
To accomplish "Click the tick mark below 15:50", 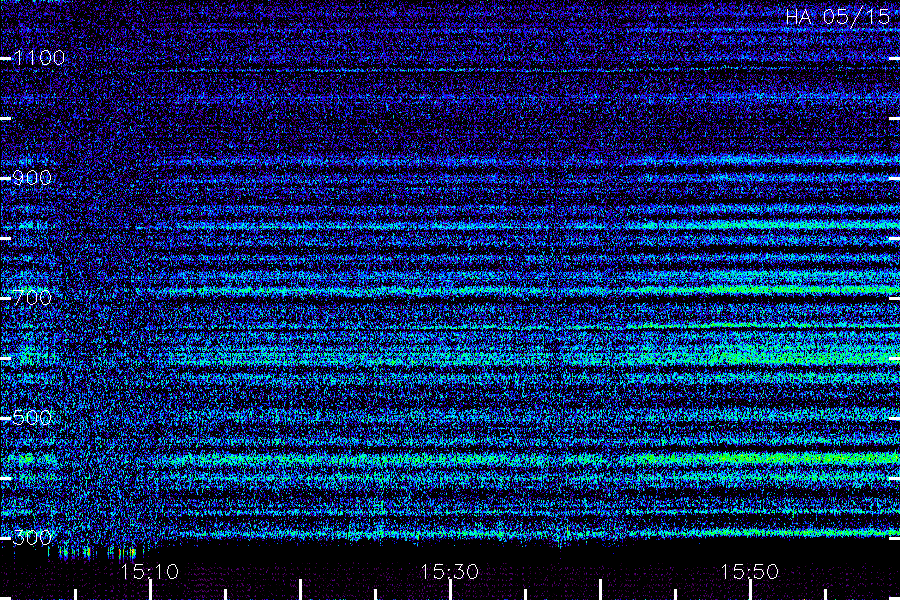I will (750, 590).
